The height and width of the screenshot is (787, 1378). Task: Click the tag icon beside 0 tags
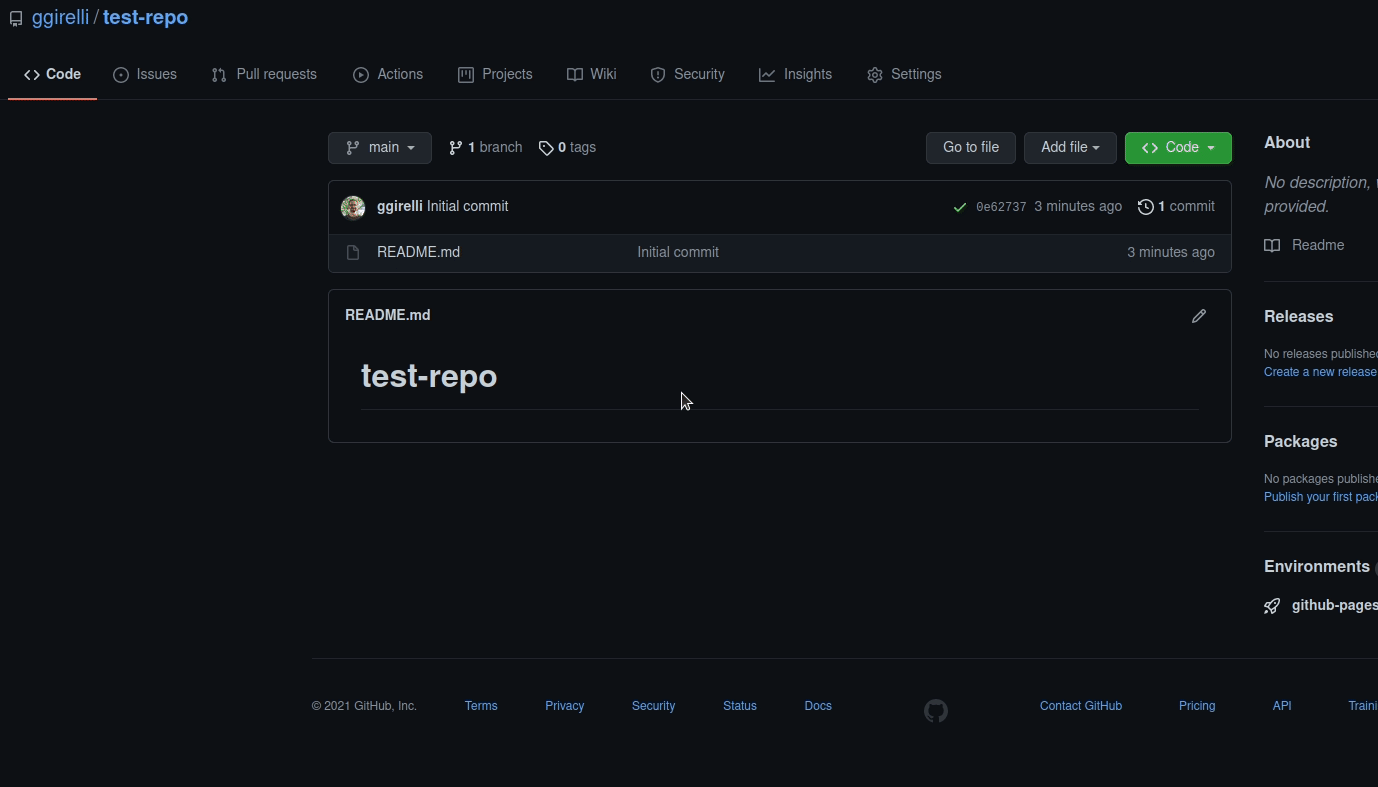pyautogui.click(x=546, y=148)
